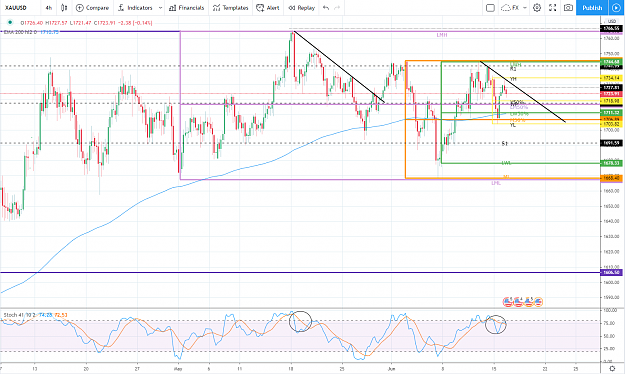
Task: Click the 1691.55 price axis label
Action: point(611,143)
